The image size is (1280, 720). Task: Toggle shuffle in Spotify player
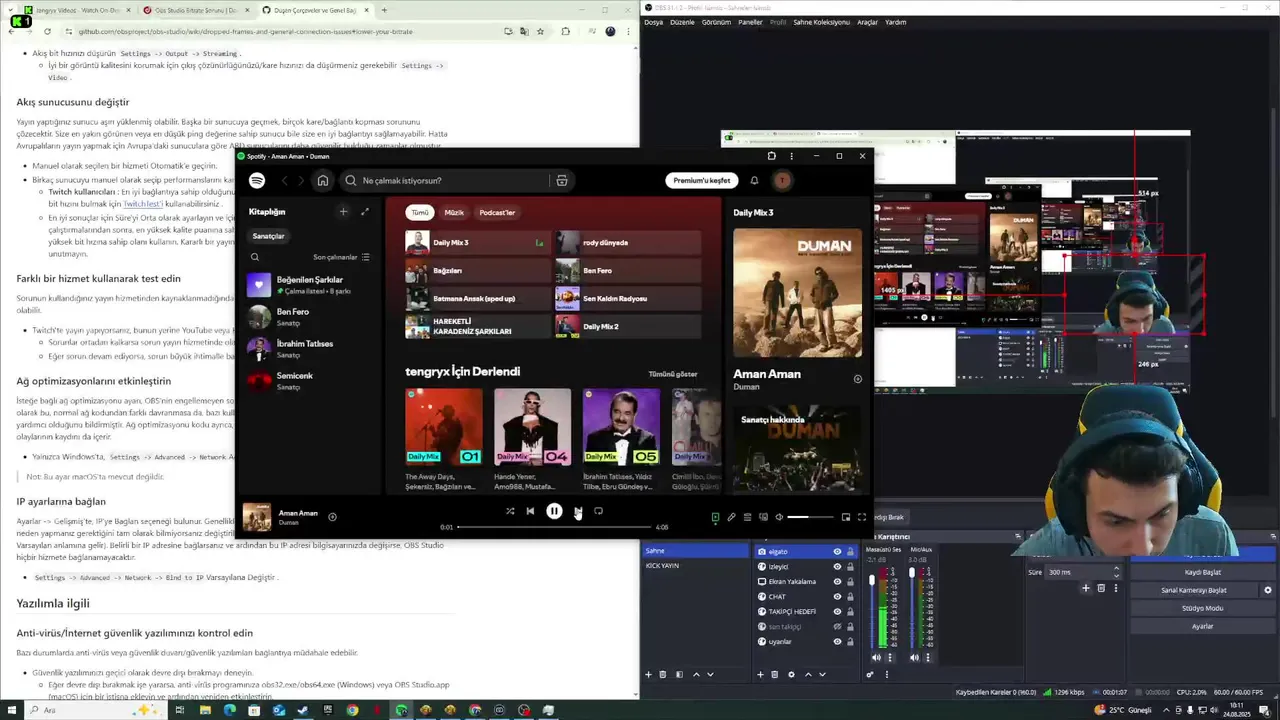pos(509,511)
